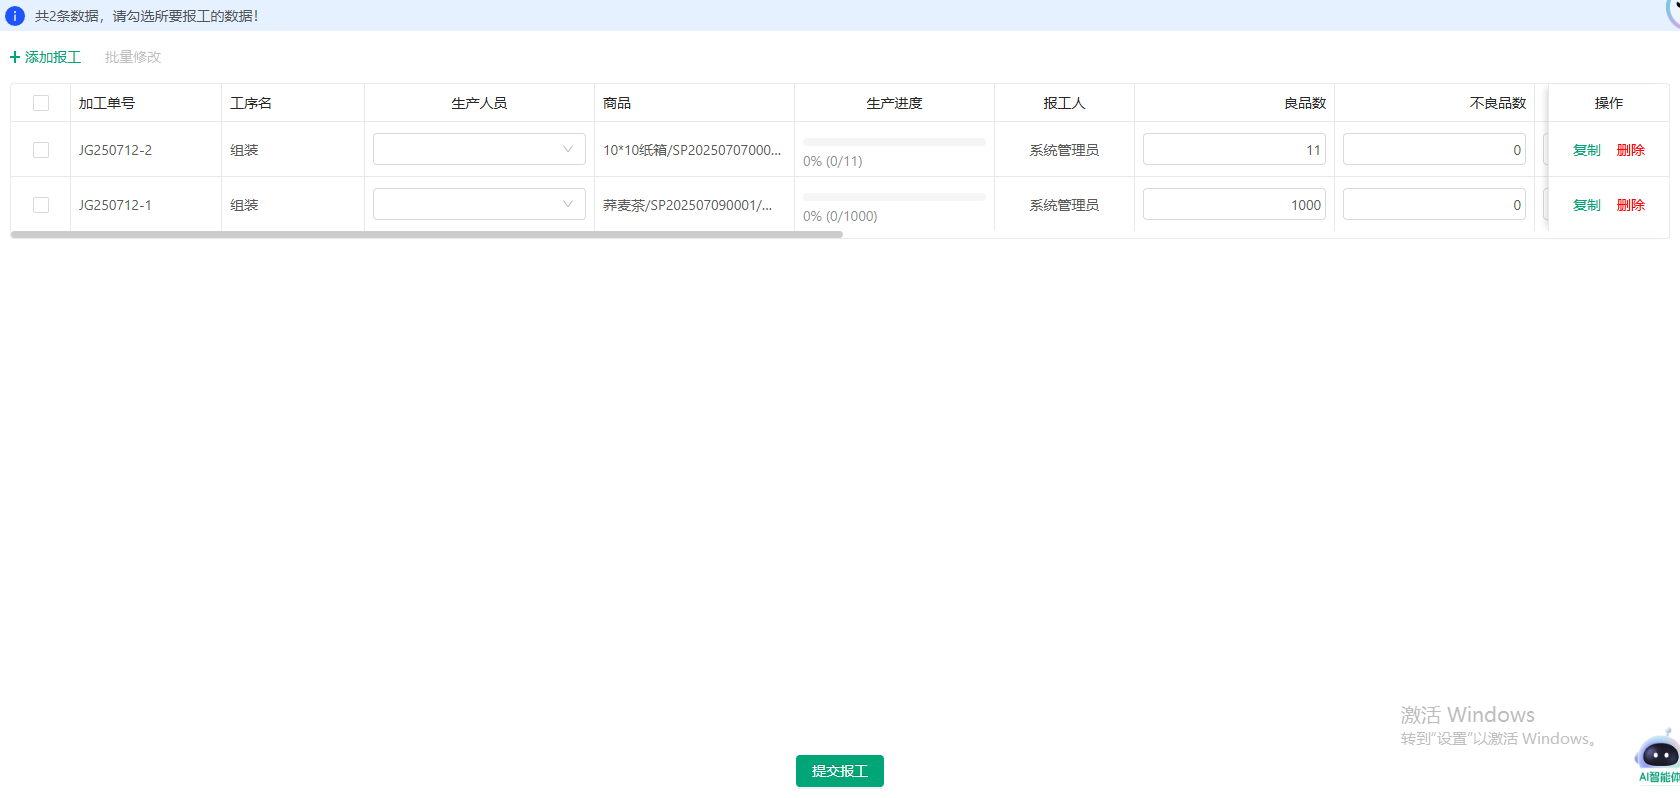Click the blue info icon in banner

(15, 16)
